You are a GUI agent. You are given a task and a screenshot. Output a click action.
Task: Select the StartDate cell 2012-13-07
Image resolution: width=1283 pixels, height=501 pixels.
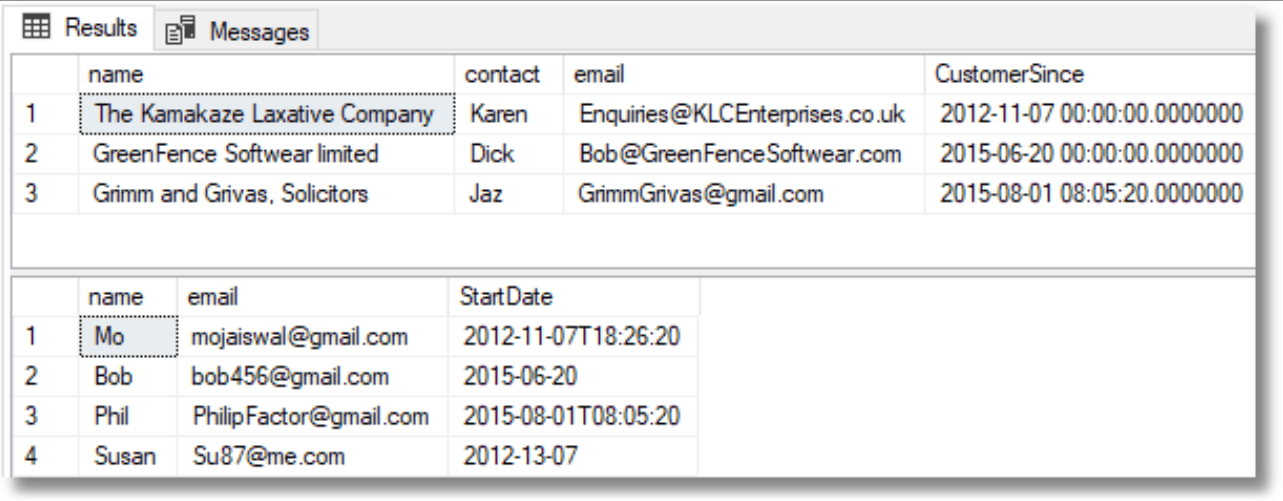coord(573,457)
